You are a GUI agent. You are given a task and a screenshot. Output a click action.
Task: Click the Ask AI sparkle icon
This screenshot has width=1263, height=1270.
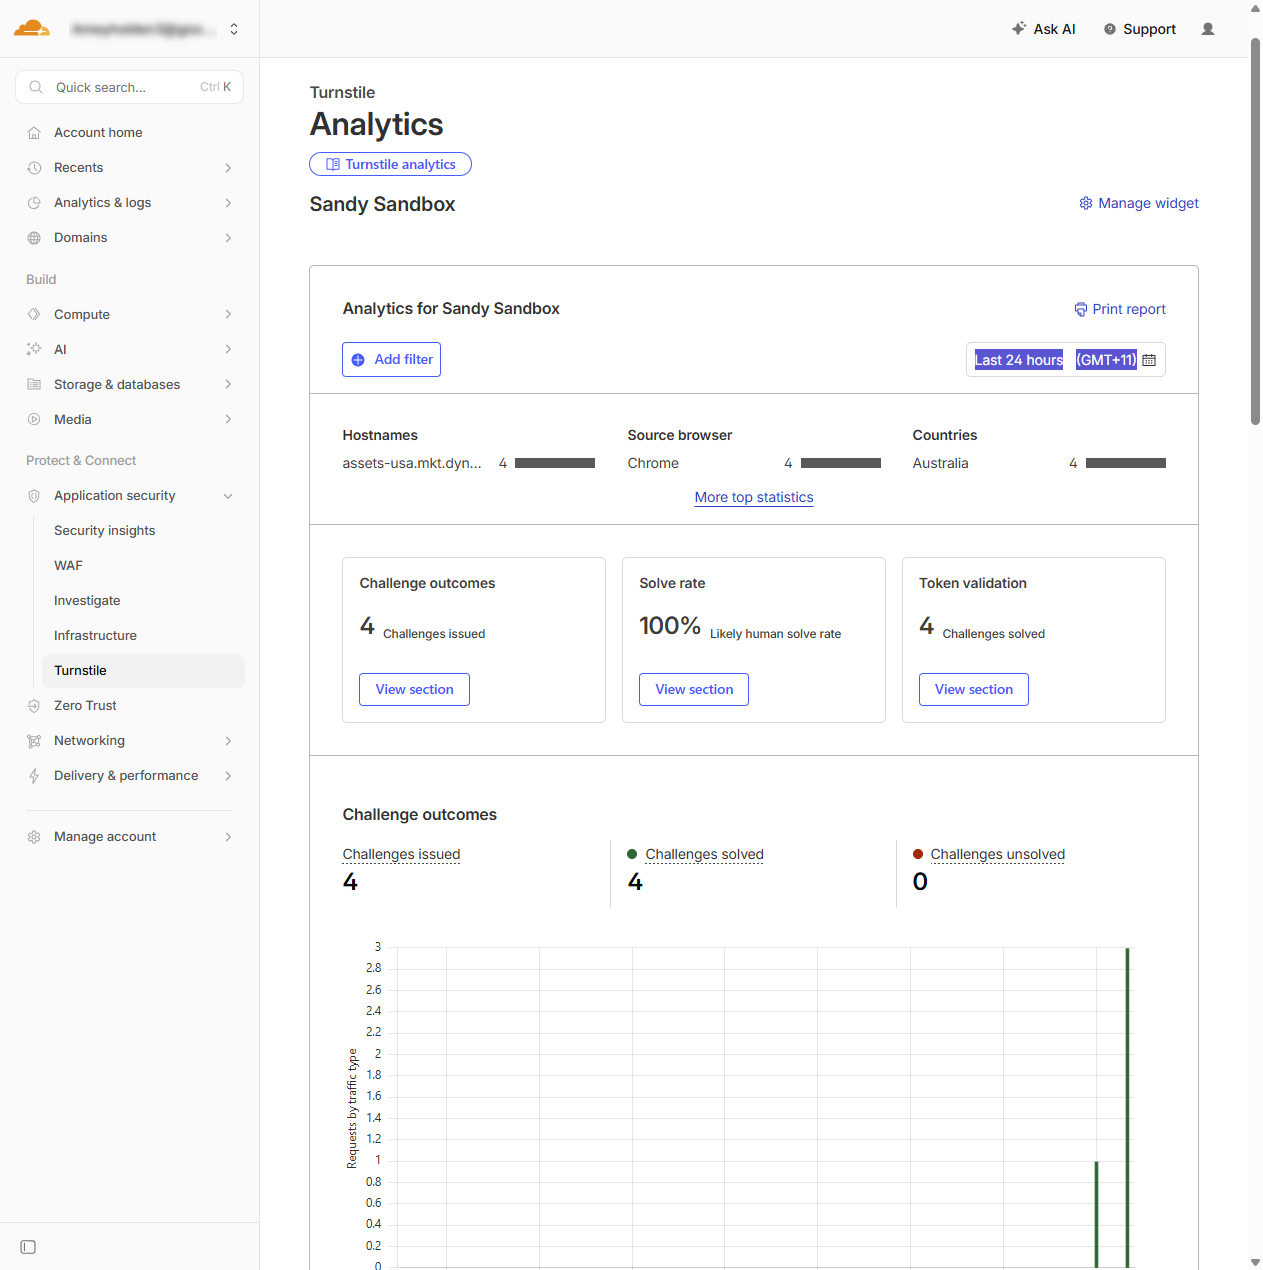coord(1019,29)
